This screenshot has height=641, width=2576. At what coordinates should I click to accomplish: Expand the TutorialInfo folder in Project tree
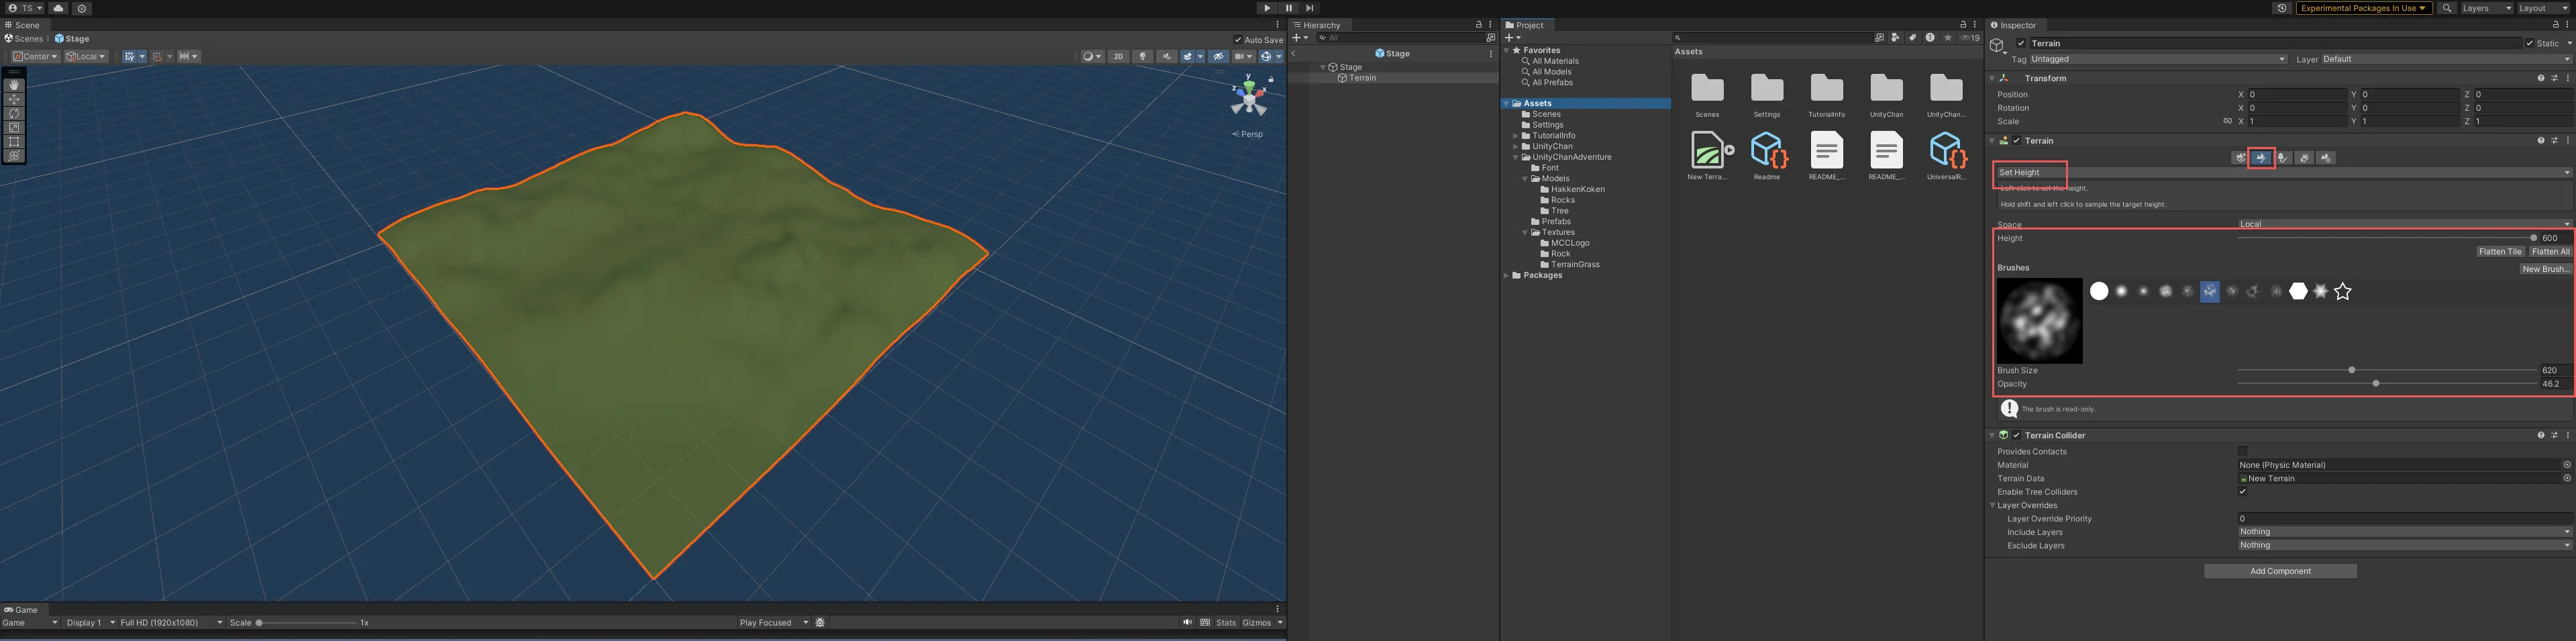pos(1516,136)
